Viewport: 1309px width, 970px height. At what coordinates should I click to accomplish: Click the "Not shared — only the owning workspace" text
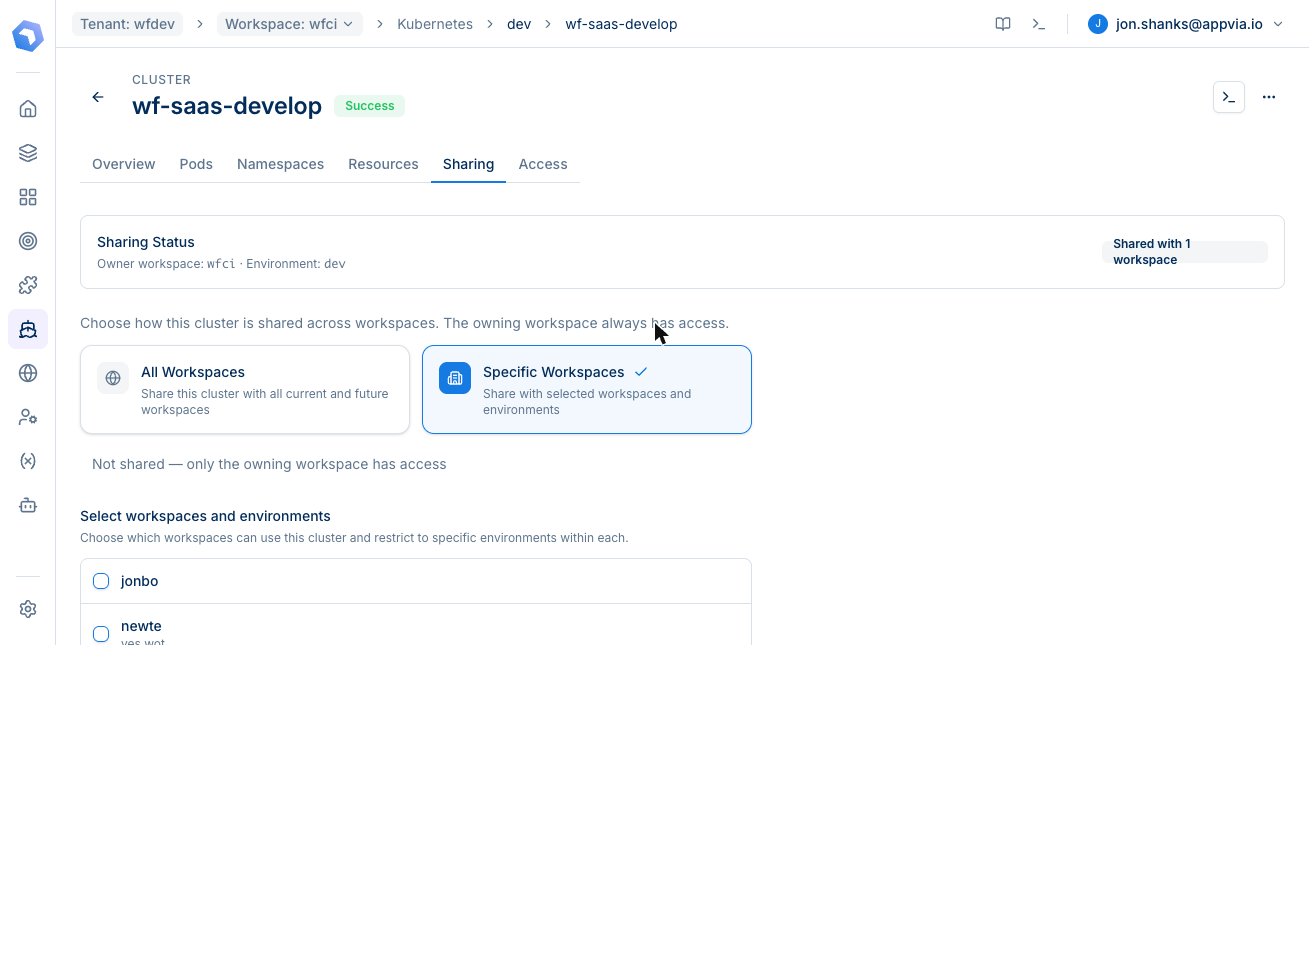click(x=269, y=464)
